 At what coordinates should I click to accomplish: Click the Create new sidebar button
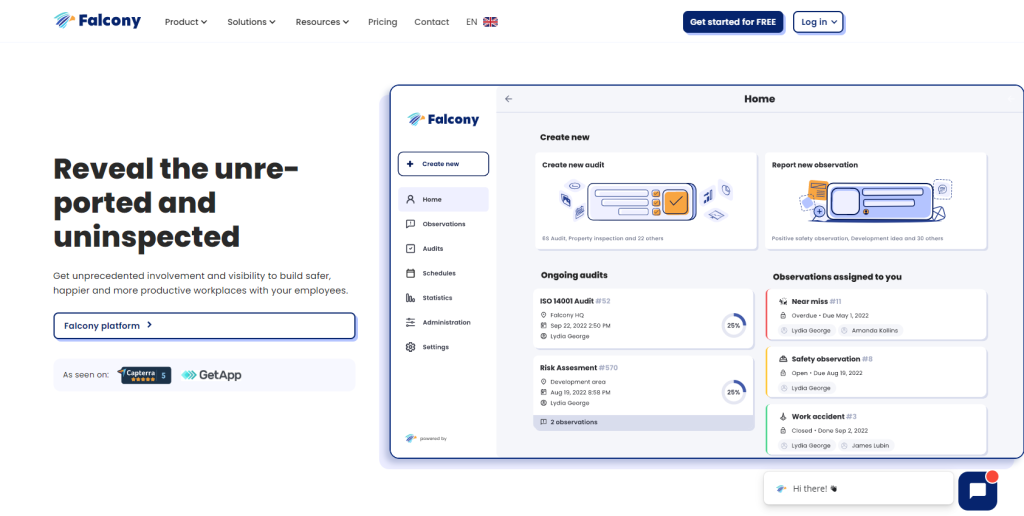pyautogui.click(x=443, y=164)
